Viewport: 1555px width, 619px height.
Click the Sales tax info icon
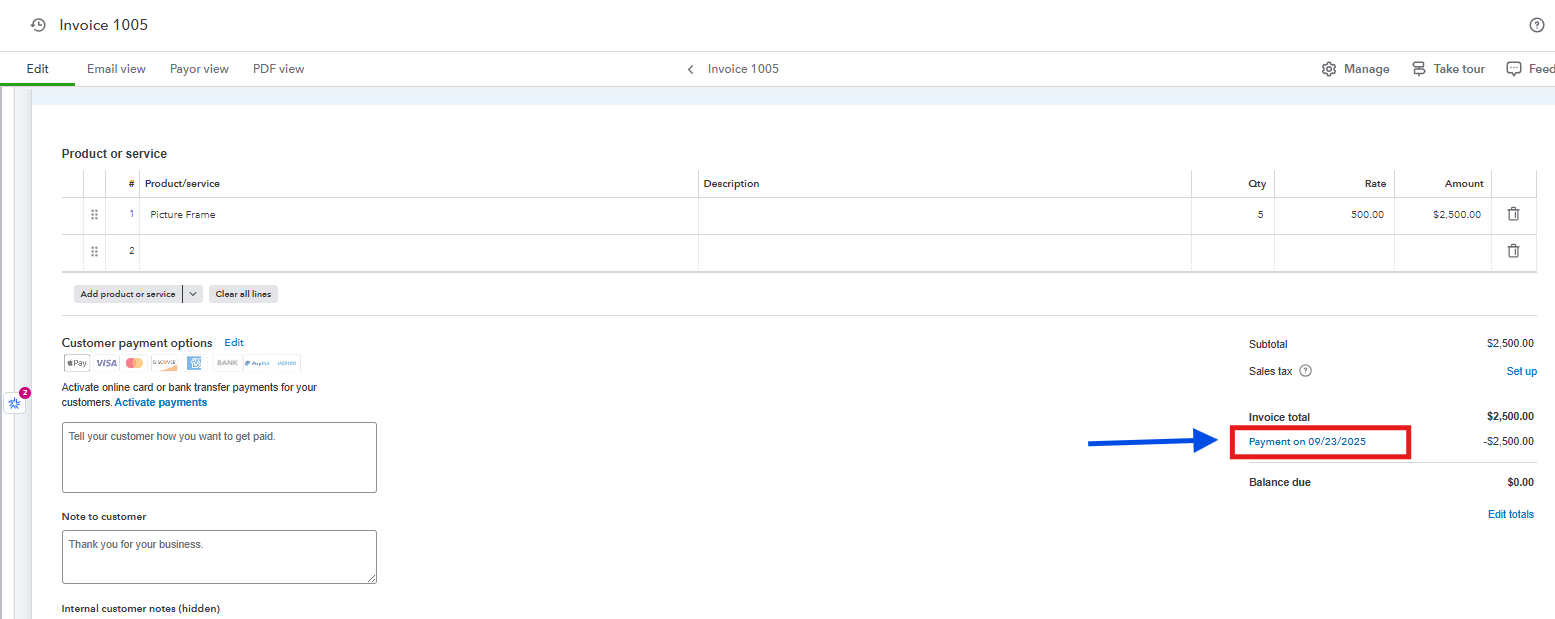click(1305, 371)
